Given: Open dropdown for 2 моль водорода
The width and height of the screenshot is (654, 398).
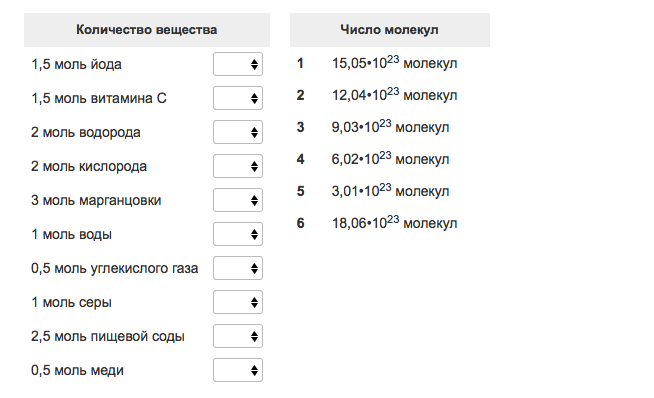Looking at the screenshot, I should tap(238, 132).
